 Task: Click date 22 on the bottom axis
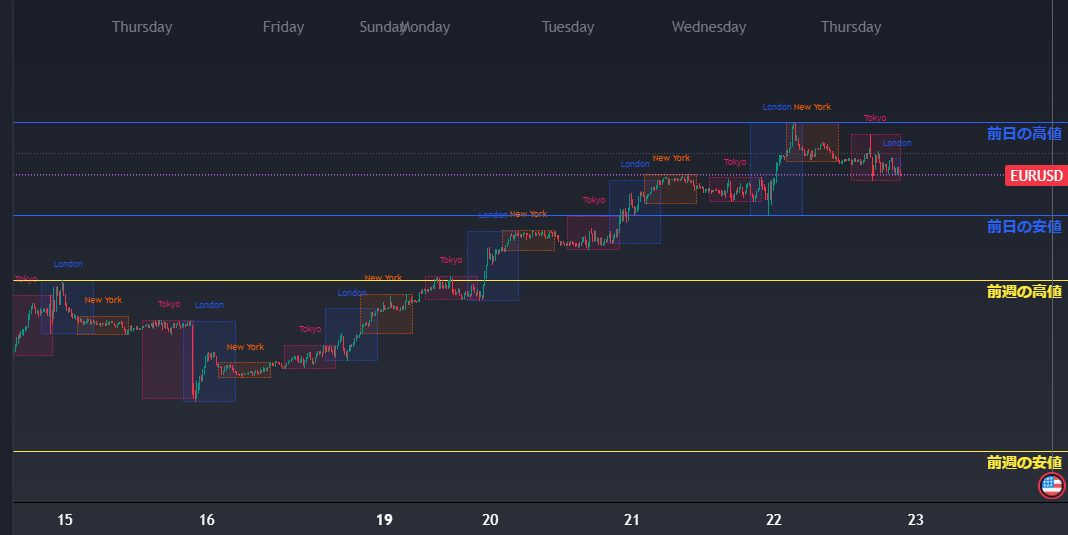click(x=774, y=520)
